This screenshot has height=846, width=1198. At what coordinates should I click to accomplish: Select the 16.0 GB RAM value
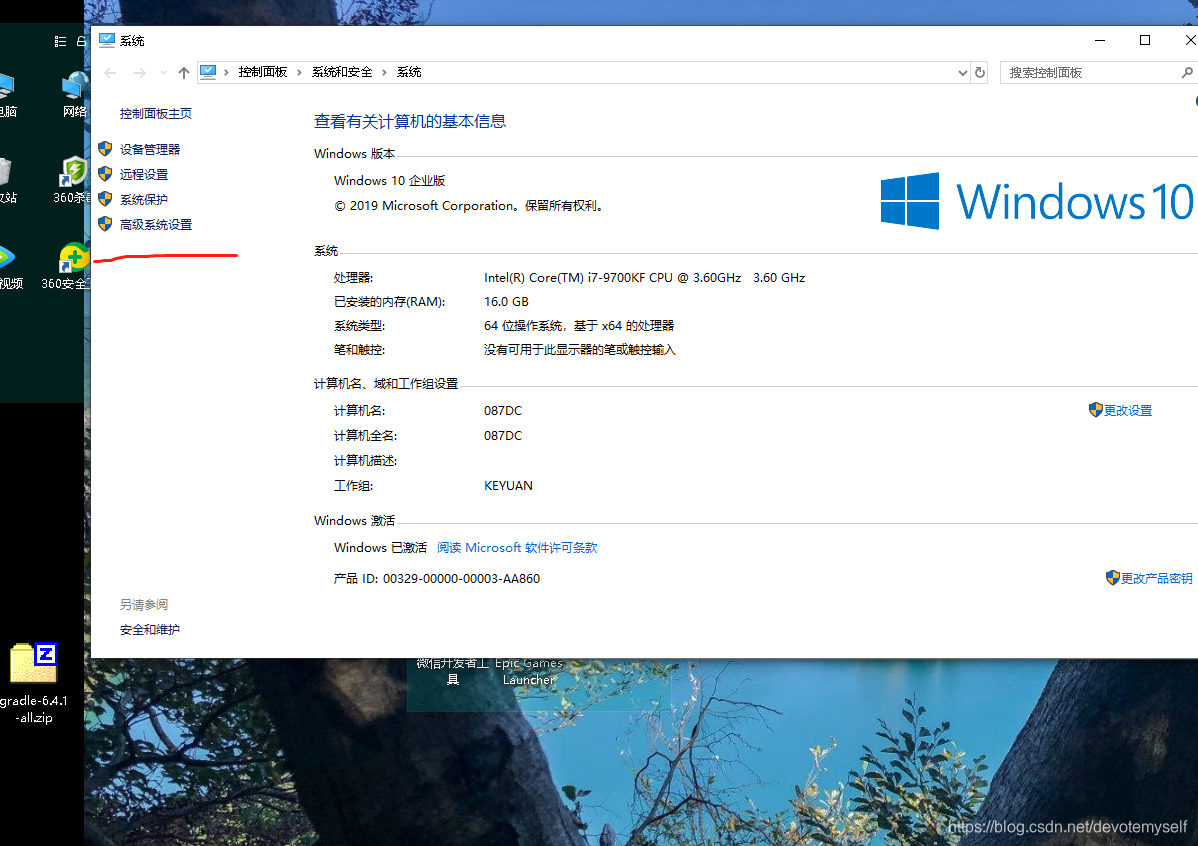click(506, 302)
